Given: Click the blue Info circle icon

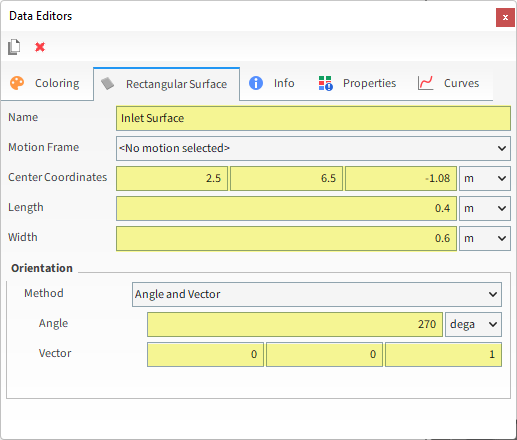Looking at the screenshot, I should click(x=256, y=83).
